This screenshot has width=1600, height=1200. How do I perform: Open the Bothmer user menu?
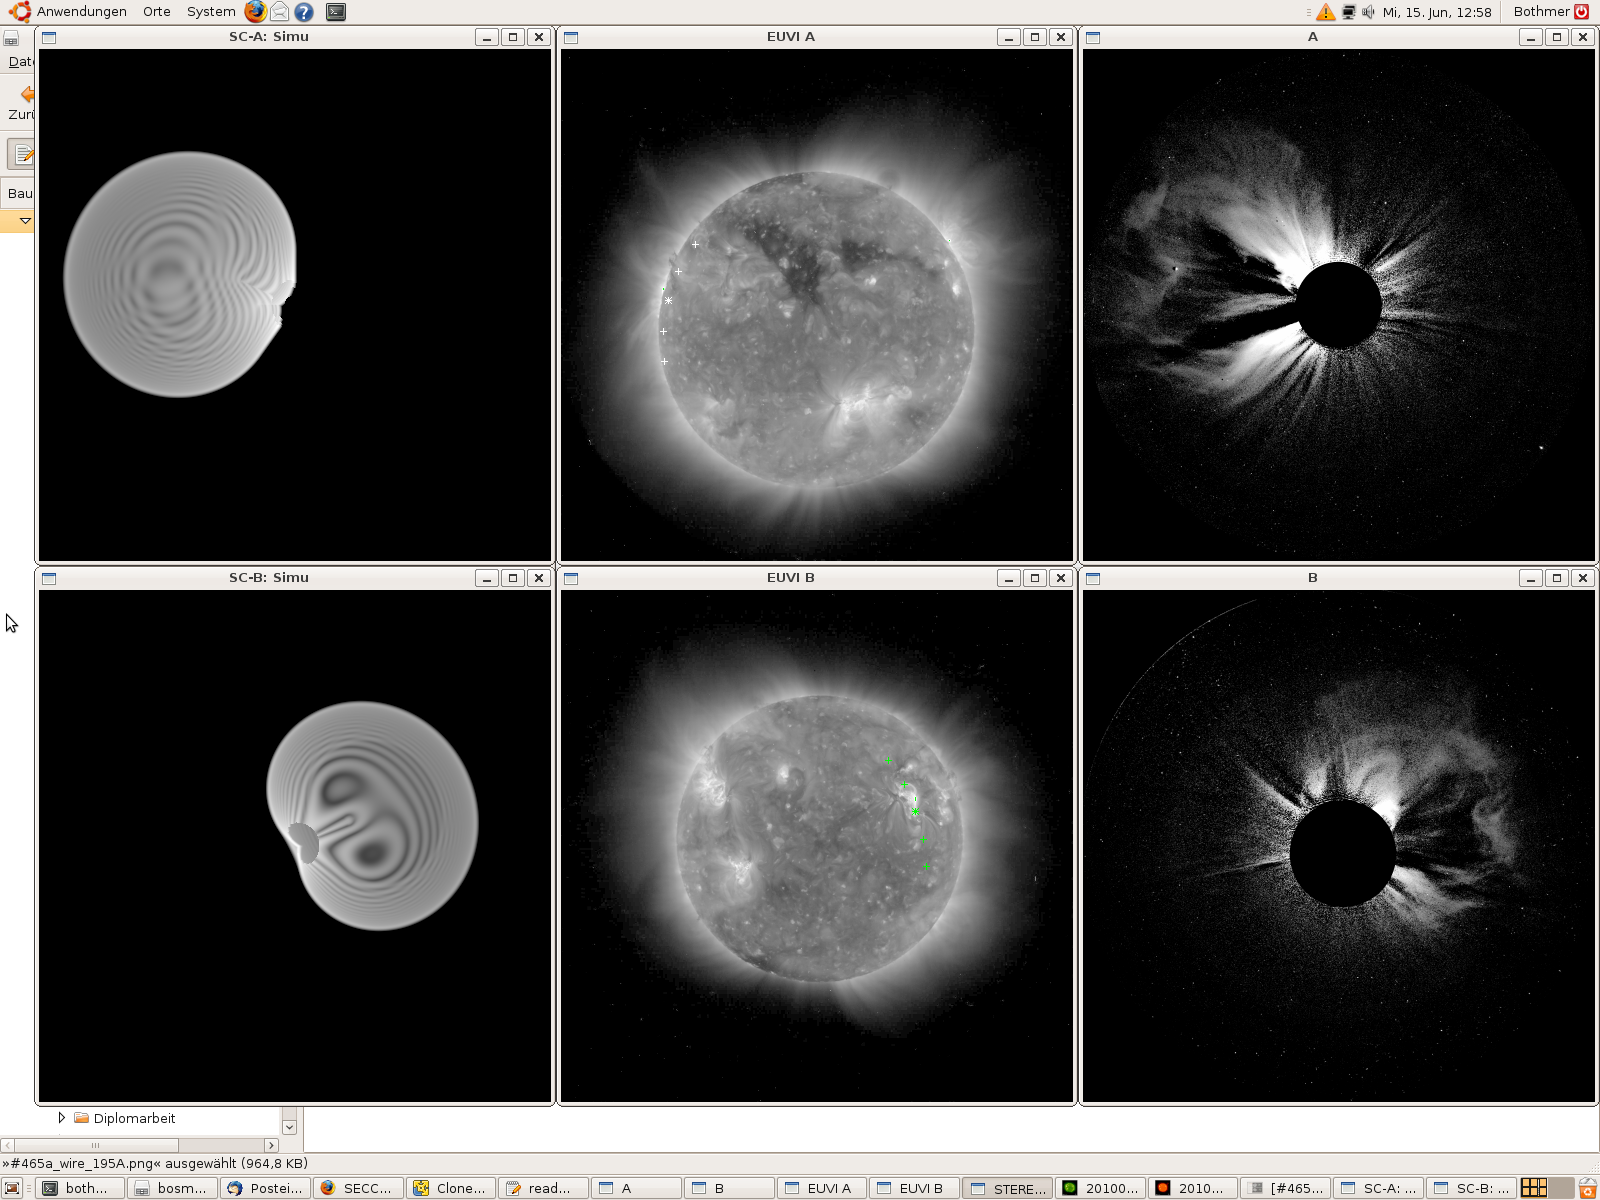point(1541,12)
